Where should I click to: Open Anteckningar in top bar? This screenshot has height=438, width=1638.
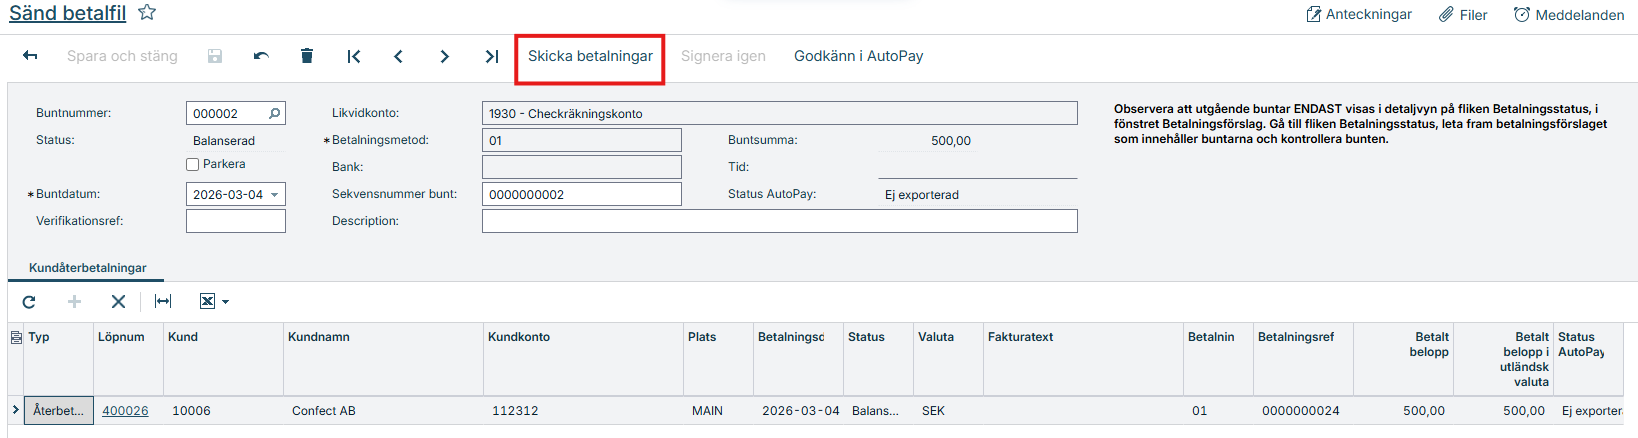click(1358, 14)
